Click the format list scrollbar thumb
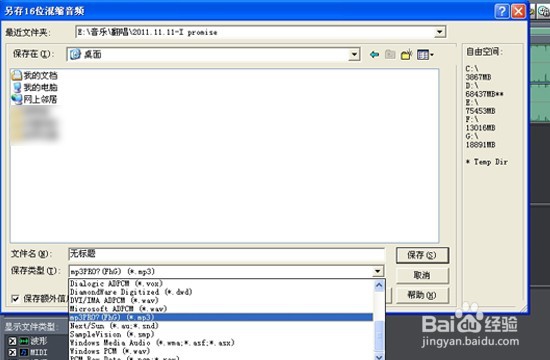 [379, 335]
